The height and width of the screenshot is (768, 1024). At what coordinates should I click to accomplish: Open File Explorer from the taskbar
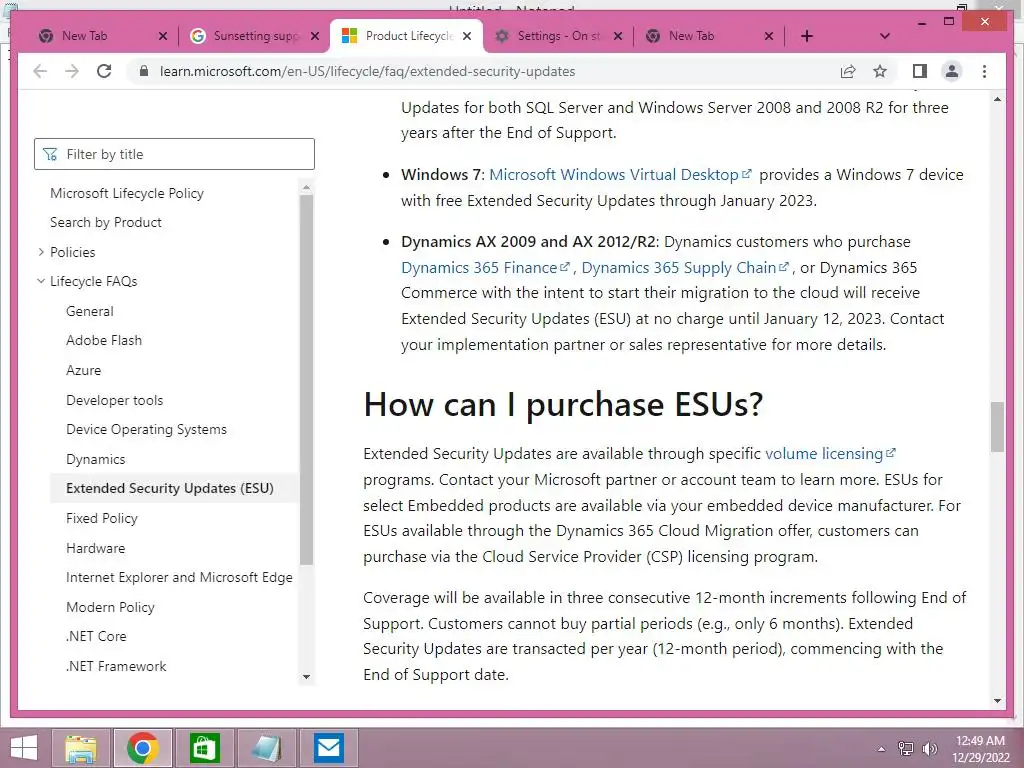81,748
